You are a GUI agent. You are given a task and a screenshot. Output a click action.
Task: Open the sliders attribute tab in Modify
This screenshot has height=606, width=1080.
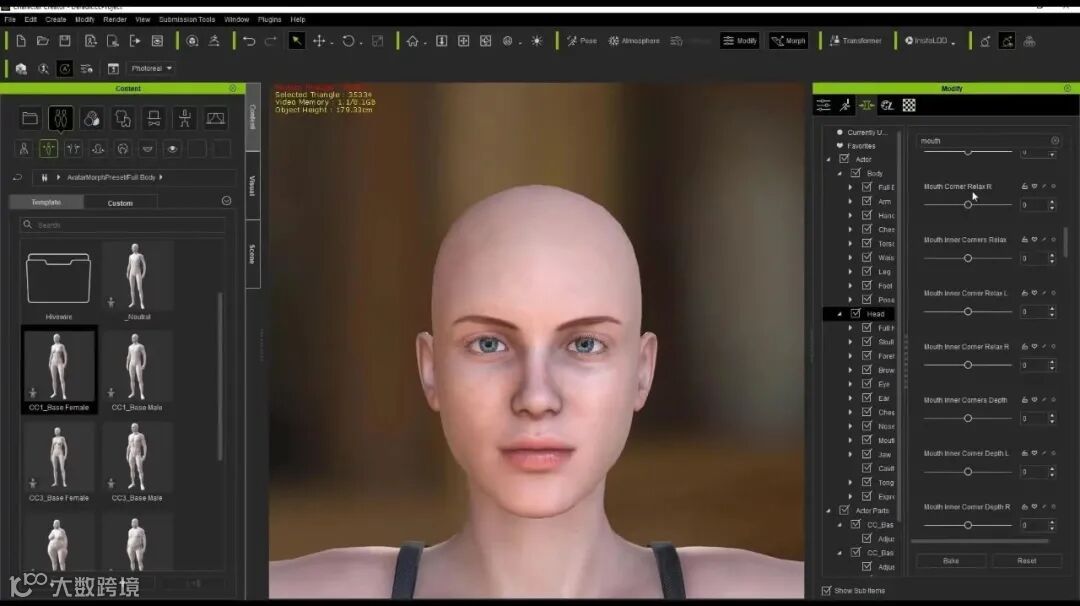(824, 105)
